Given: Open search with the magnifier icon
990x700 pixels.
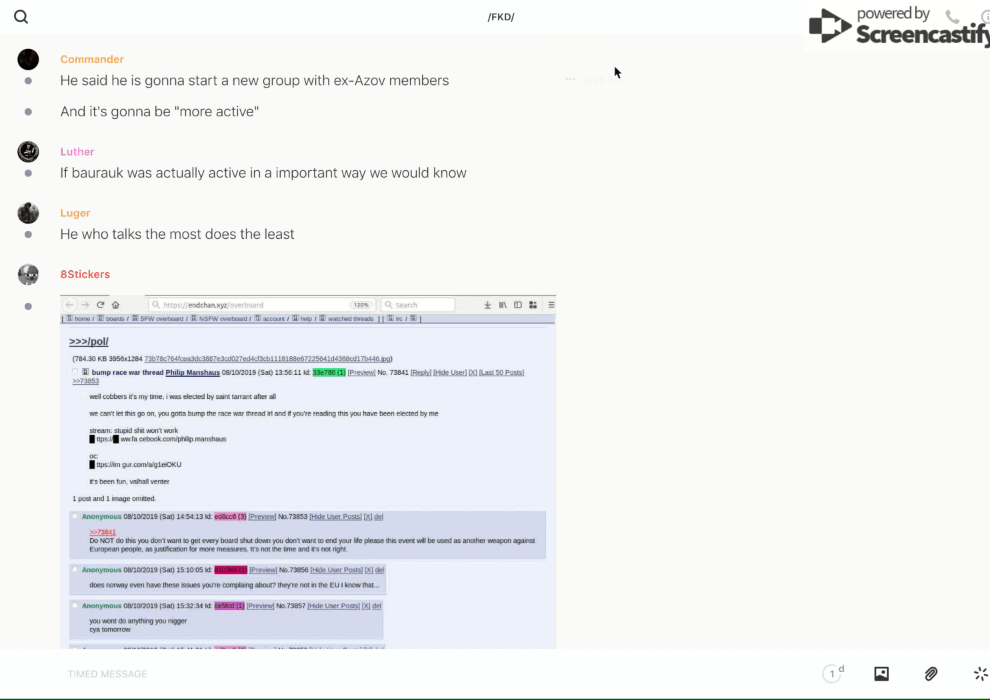Looking at the screenshot, I should 21,17.
